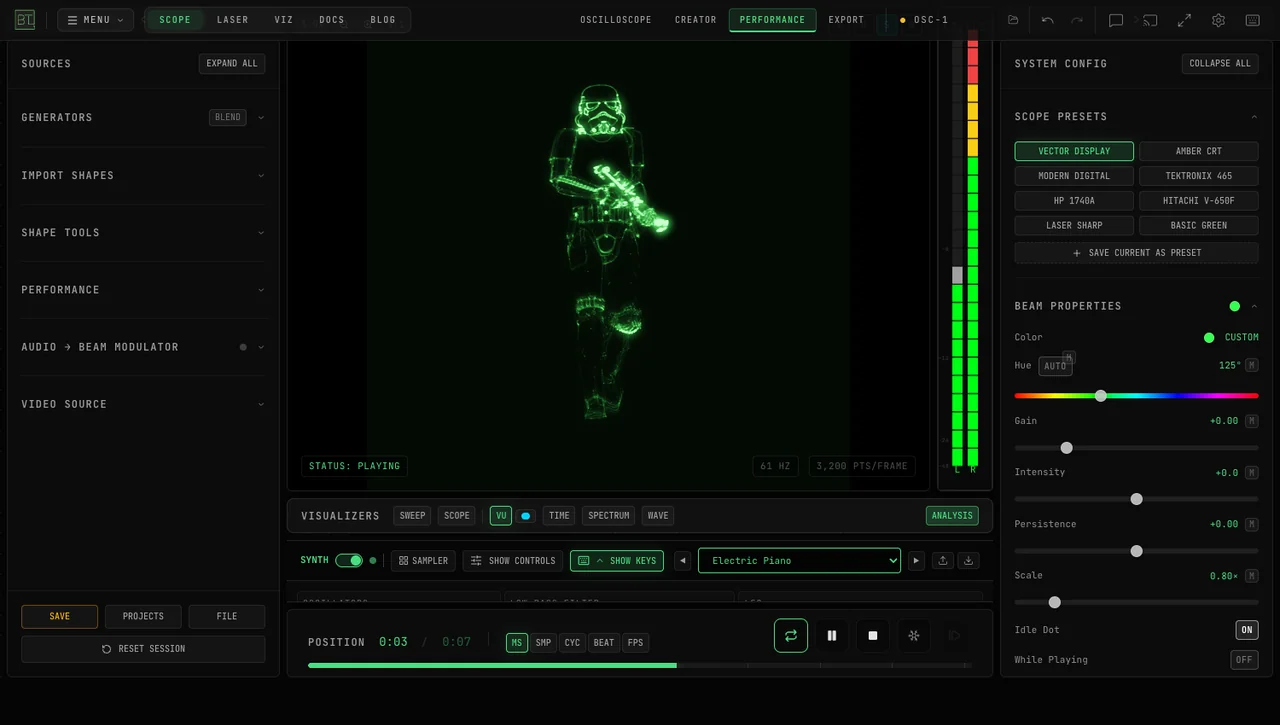Enter fullscreen with the expand arrows icon

(1184, 20)
